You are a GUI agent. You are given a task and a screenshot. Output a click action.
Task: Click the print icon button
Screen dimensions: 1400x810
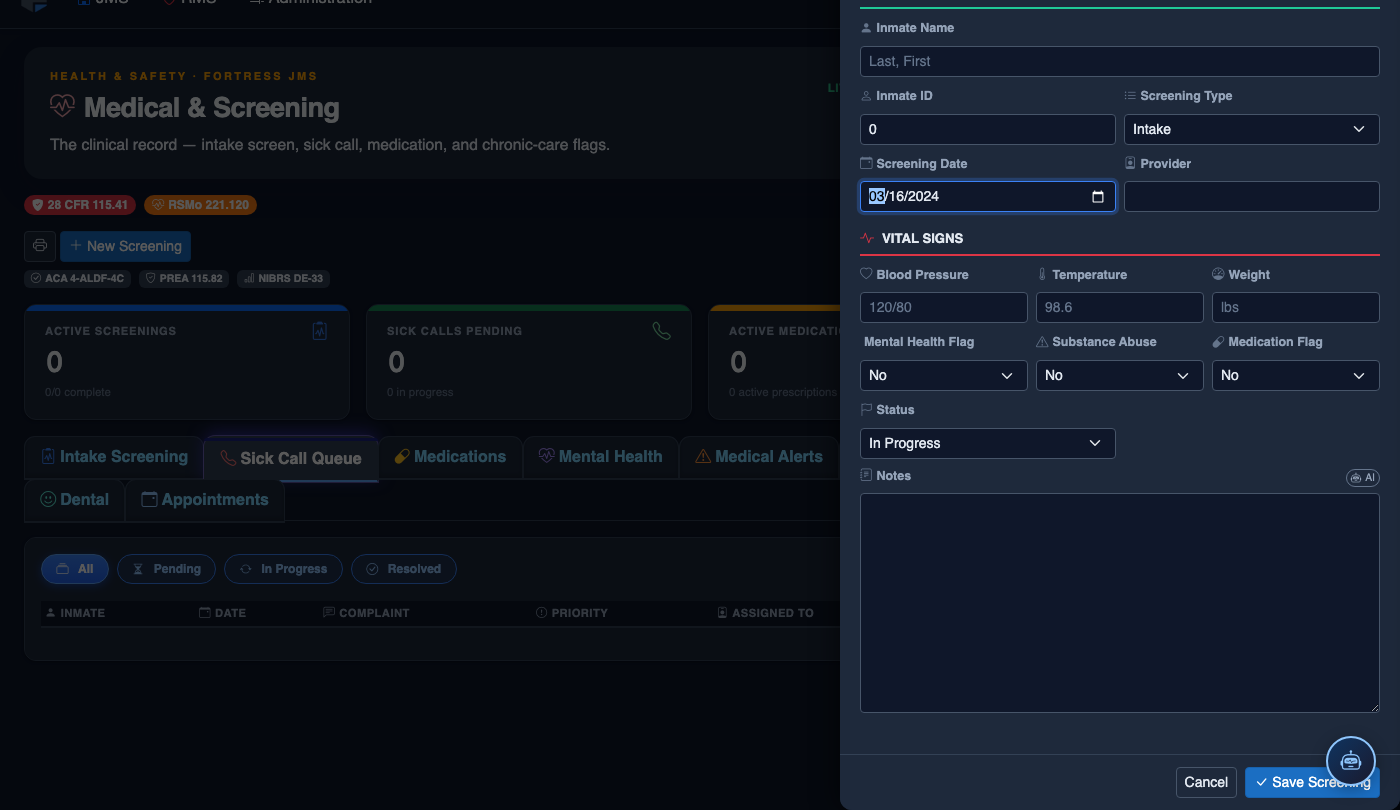point(40,246)
